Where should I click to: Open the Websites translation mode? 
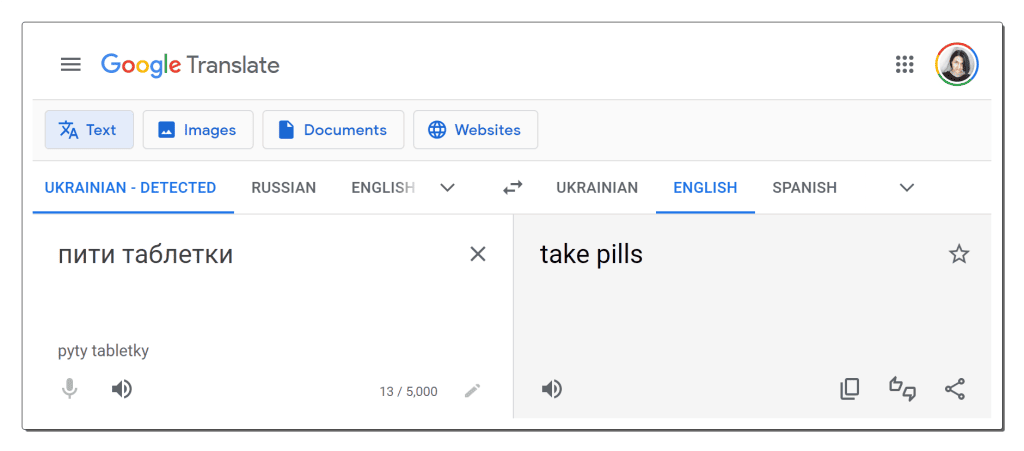475,130
